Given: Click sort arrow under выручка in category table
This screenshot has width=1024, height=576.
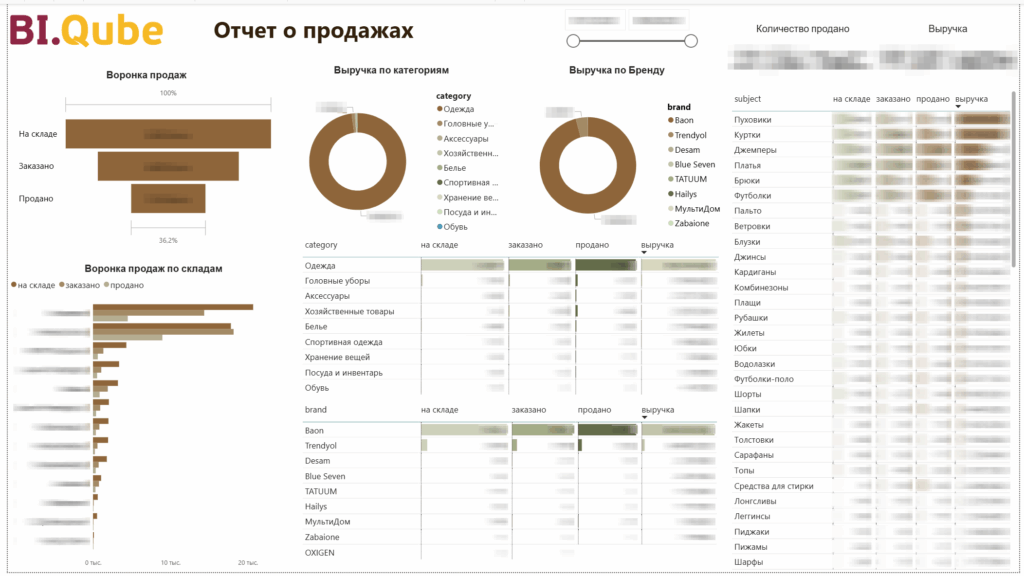Looking at the screenshot, I should pyautogui.click(x=645, y=252).
